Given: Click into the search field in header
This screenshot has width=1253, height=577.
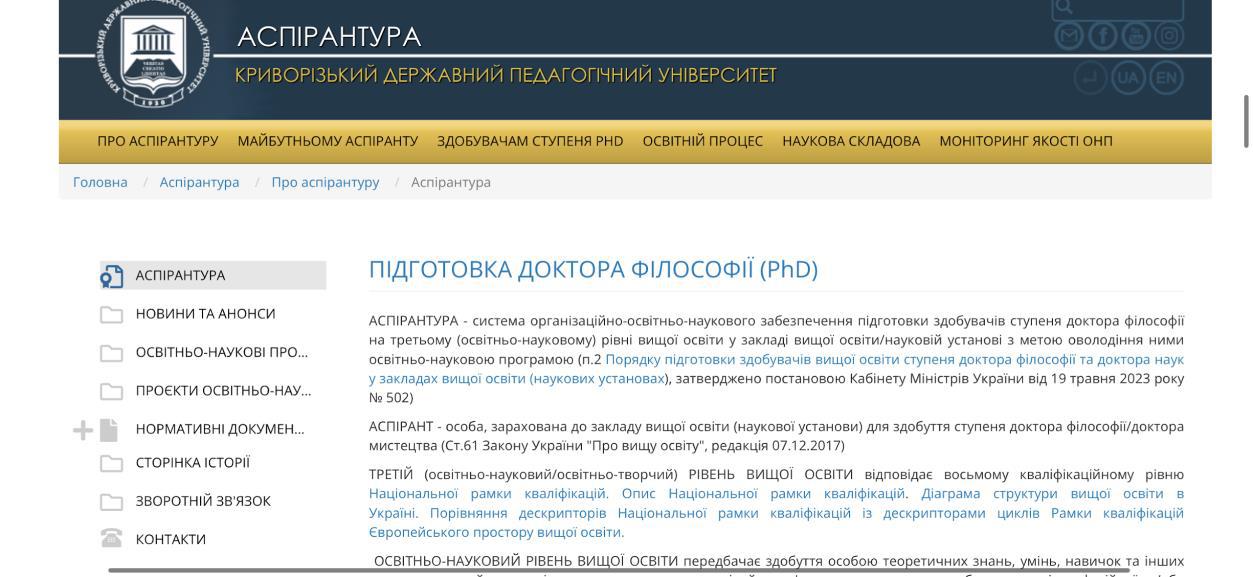Looking at the screenshot, I should tap(1127, 8).
